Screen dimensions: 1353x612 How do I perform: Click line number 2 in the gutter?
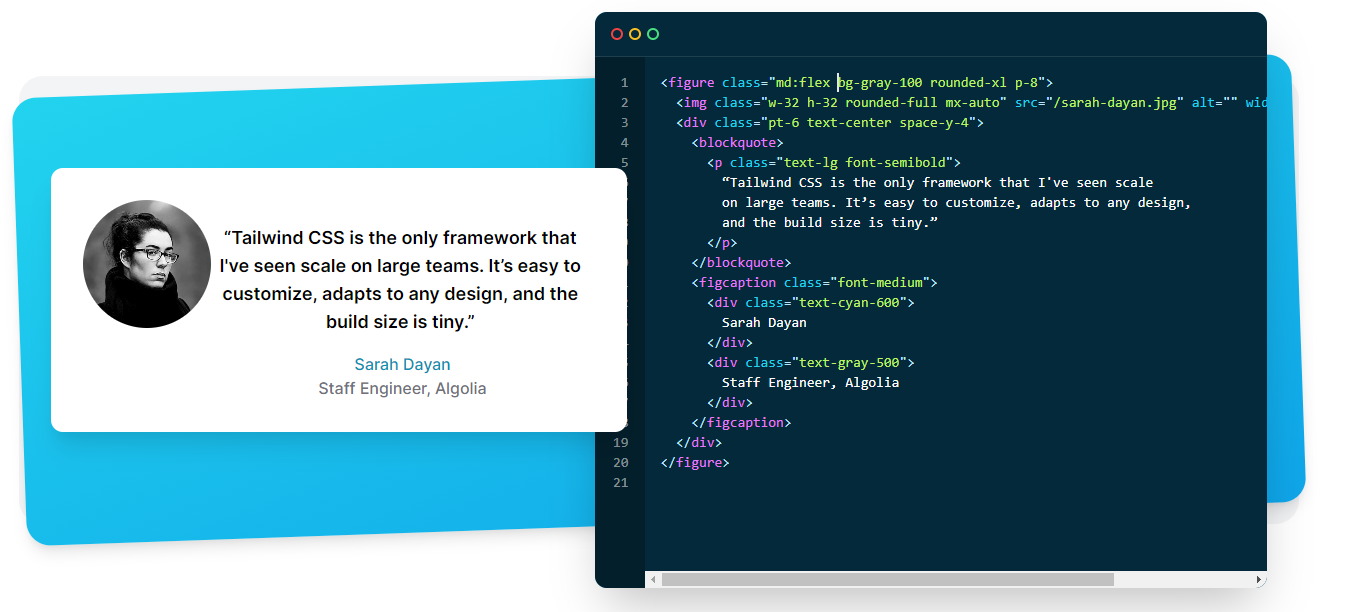tap(624, 103)
